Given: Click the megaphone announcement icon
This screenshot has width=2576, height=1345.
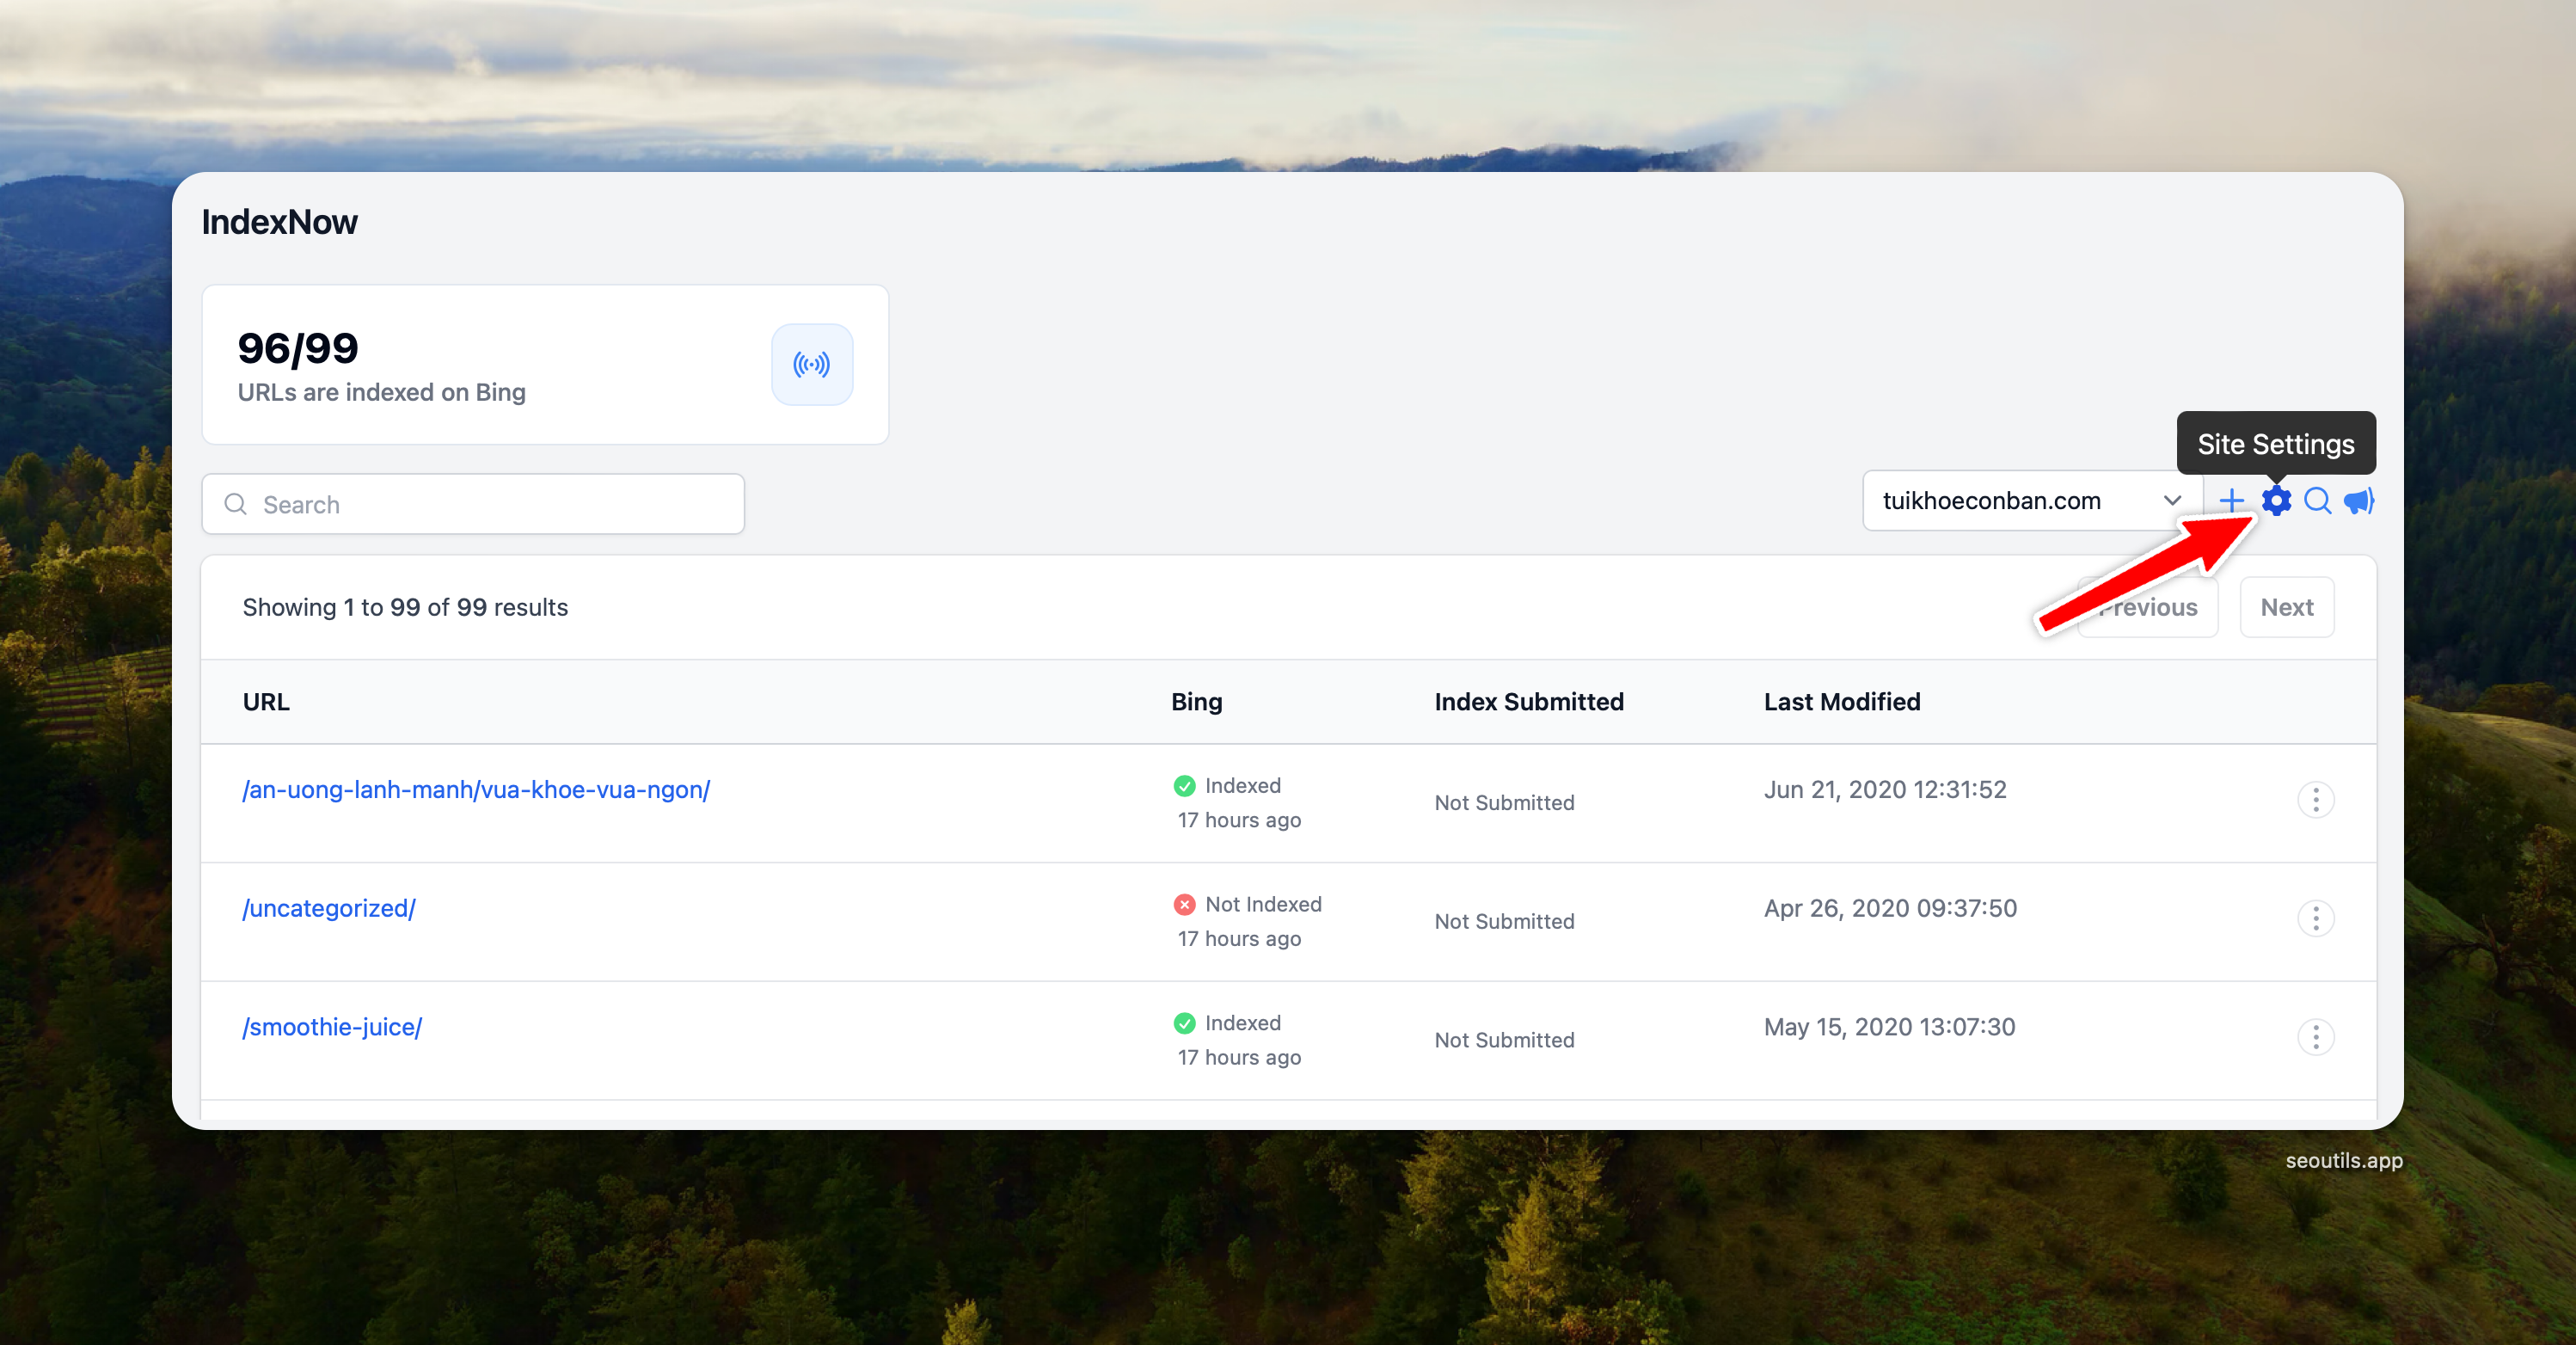Looking at the screenshot, I should [x=2358, y=500].
